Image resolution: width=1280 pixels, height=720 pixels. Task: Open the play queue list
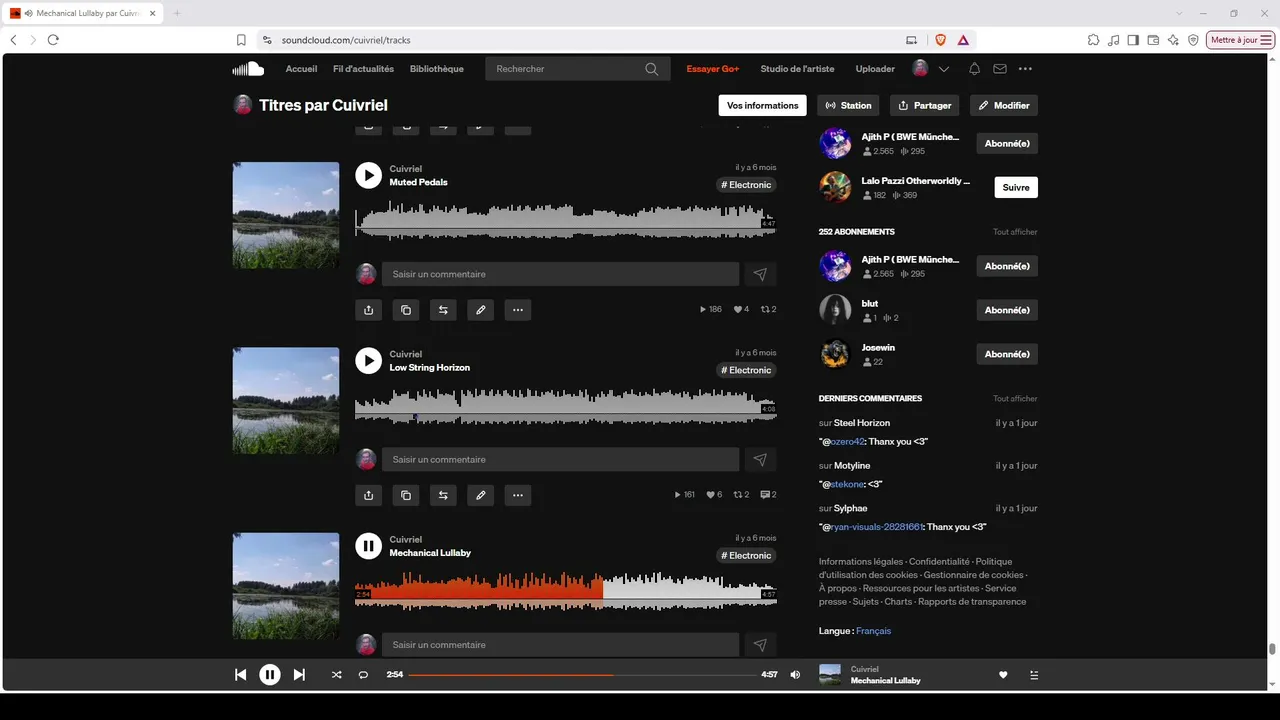tap(1034, 675)
